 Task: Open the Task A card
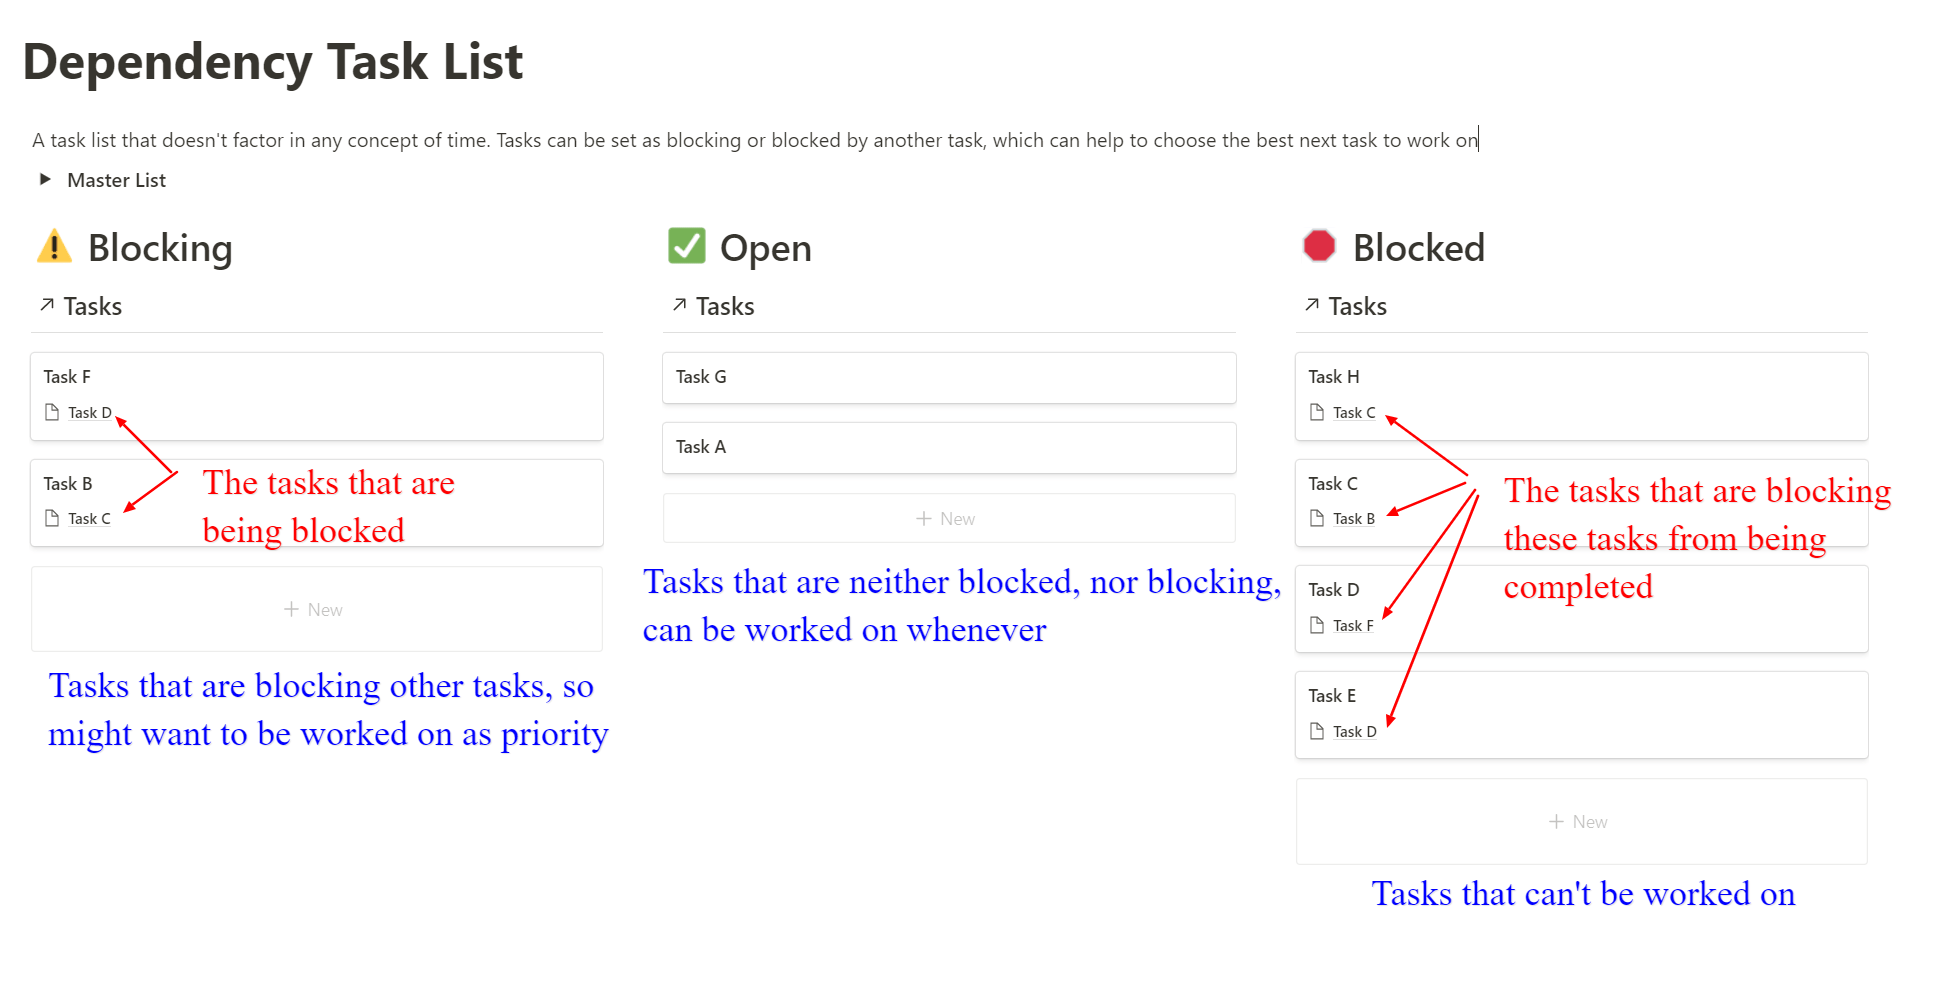point(949,448)
